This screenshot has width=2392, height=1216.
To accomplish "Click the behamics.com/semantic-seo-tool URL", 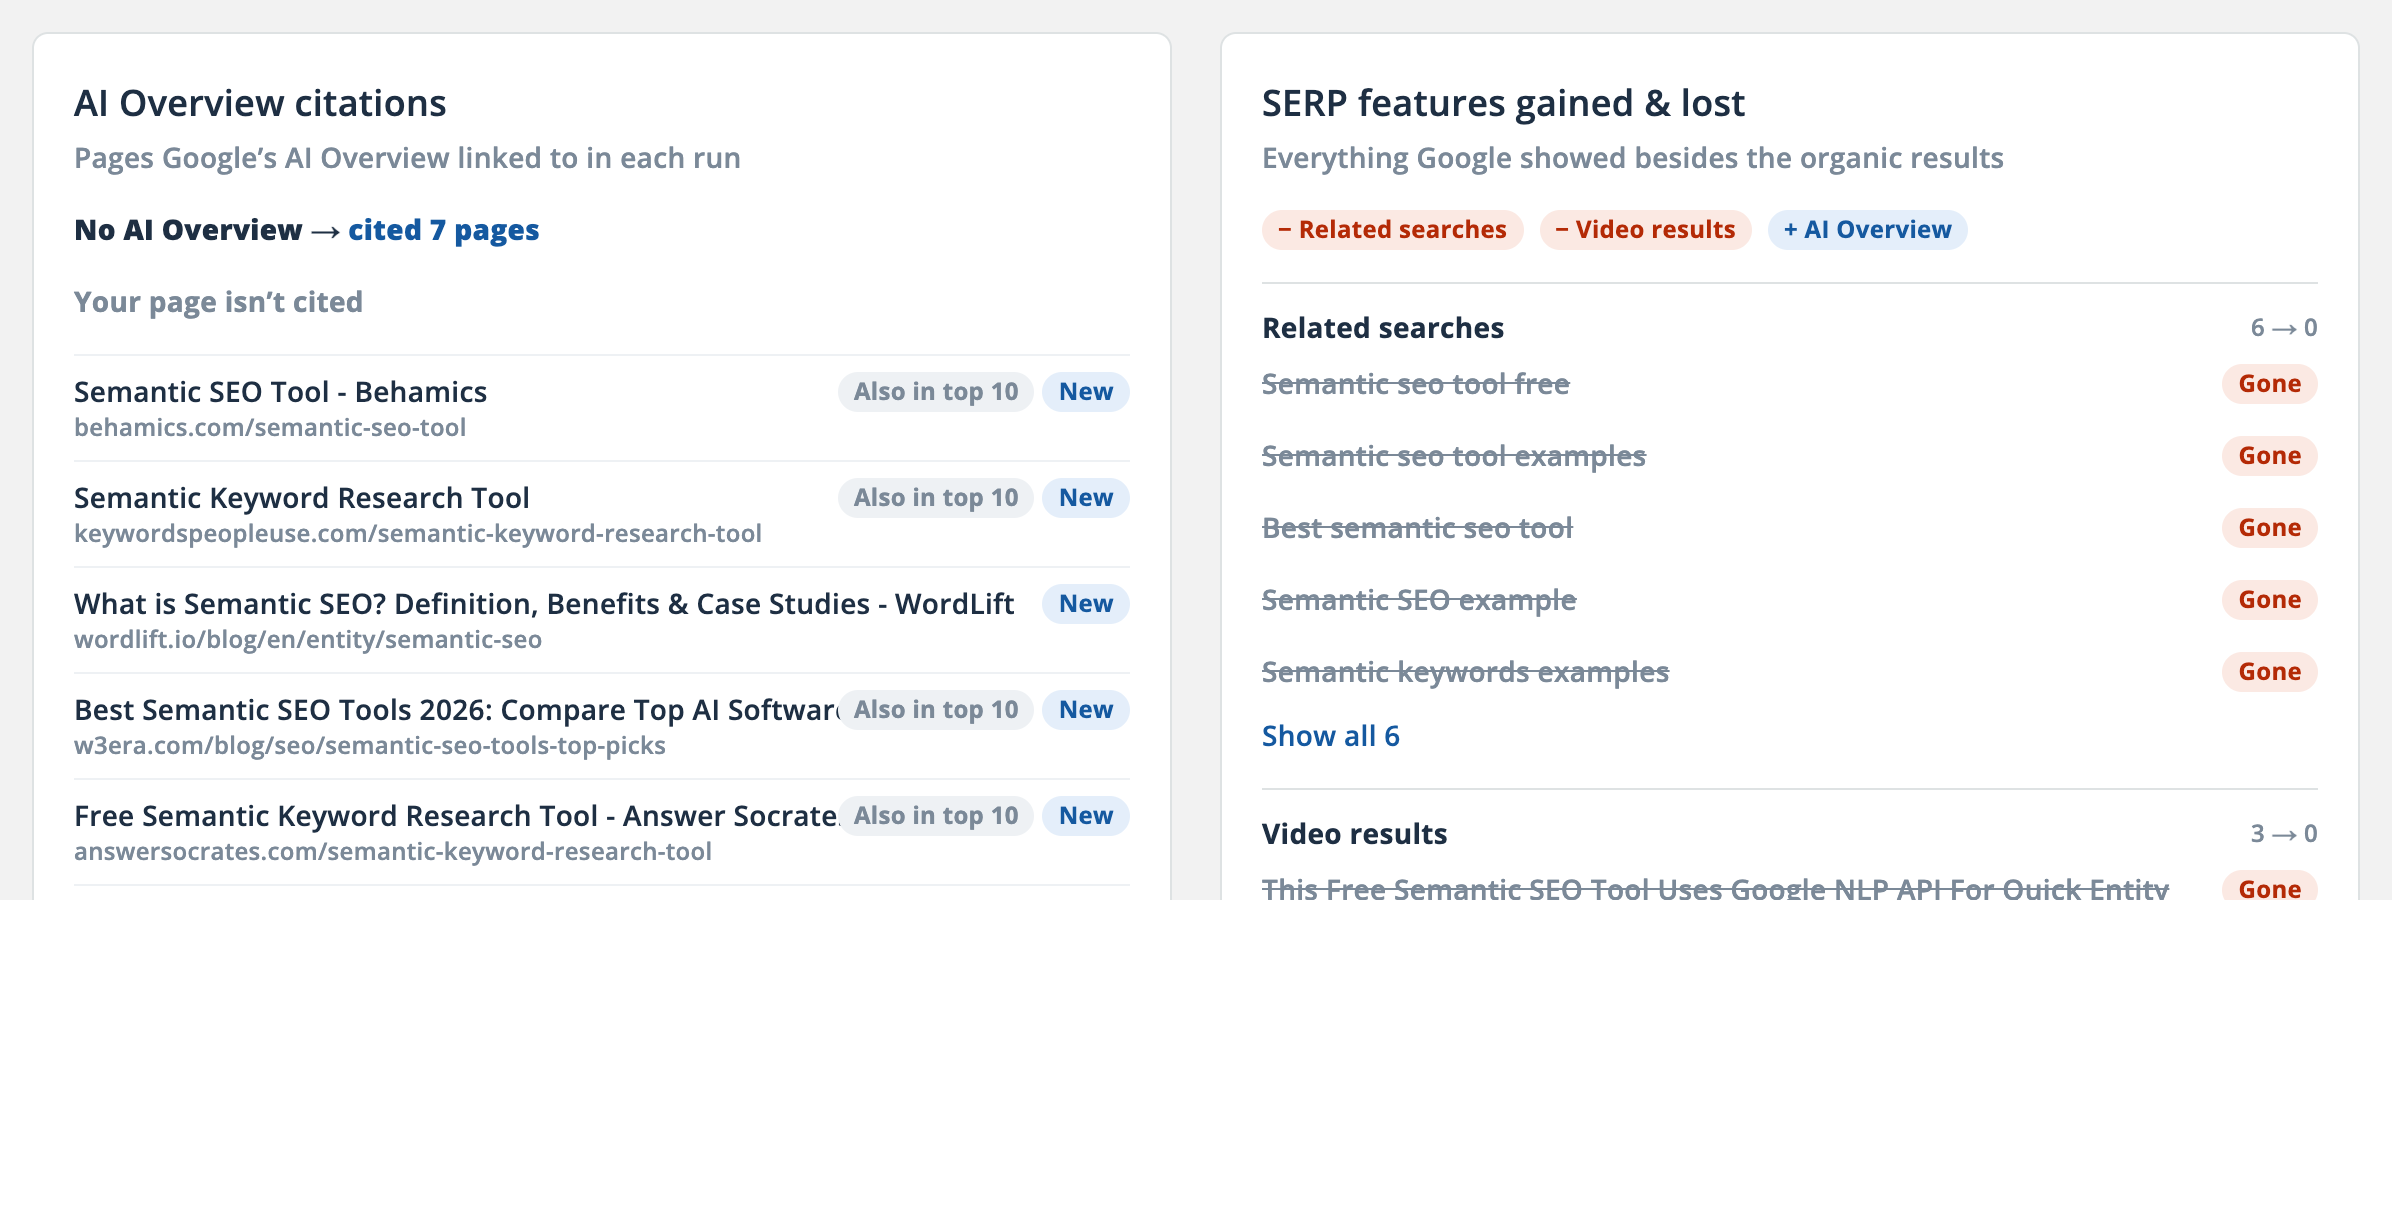I will pos(270,428).
